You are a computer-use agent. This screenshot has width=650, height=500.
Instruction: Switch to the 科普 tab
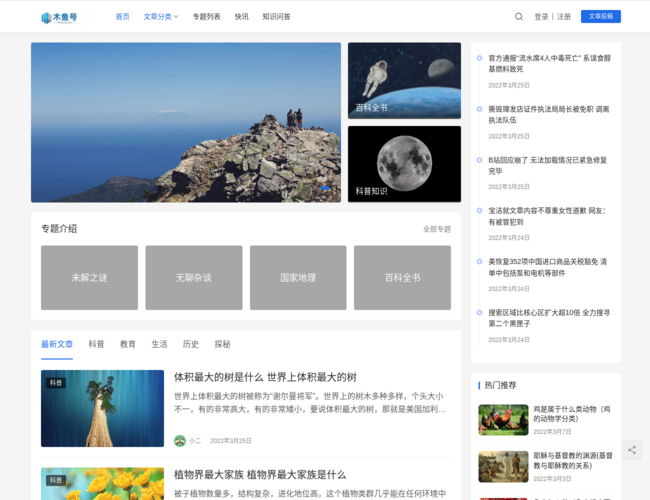[x=96, y=344]
